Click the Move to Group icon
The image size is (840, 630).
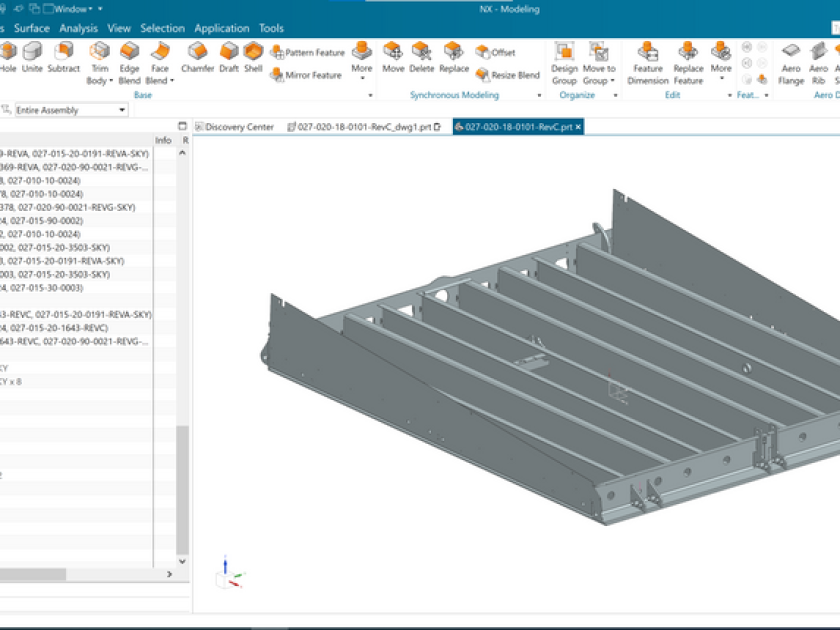pos(599,52)
